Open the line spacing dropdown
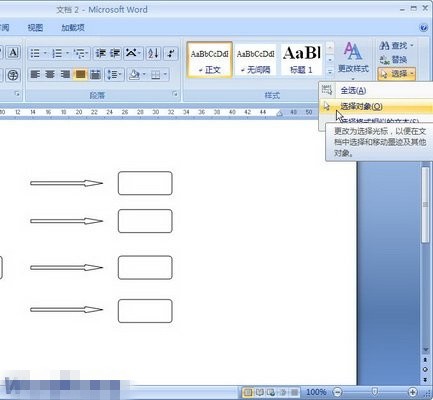 (x=114, y=74)
